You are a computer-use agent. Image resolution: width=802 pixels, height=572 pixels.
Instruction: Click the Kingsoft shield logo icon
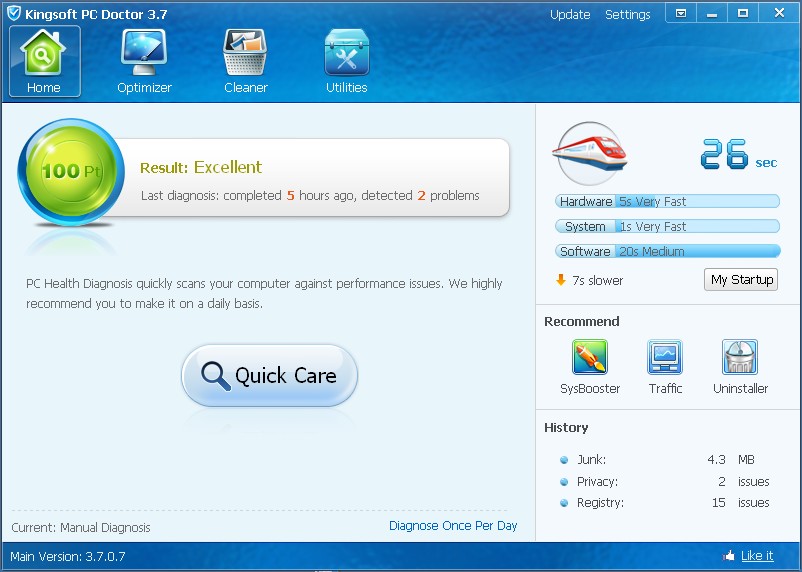[x=14, y=13]
